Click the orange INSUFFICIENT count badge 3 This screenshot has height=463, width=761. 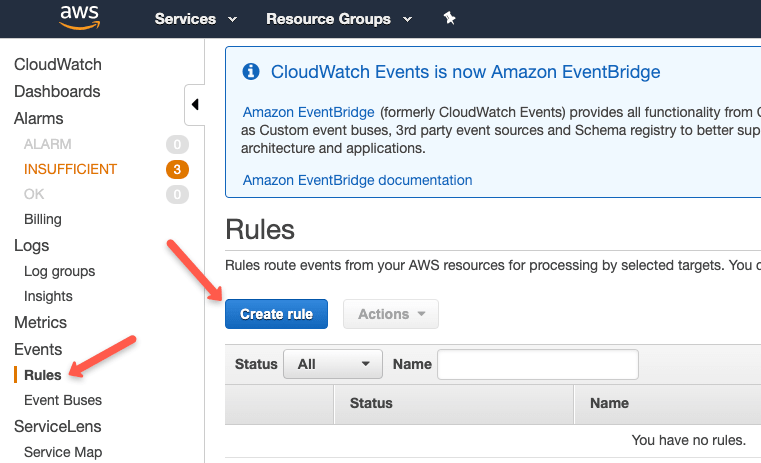coord(177,169)
